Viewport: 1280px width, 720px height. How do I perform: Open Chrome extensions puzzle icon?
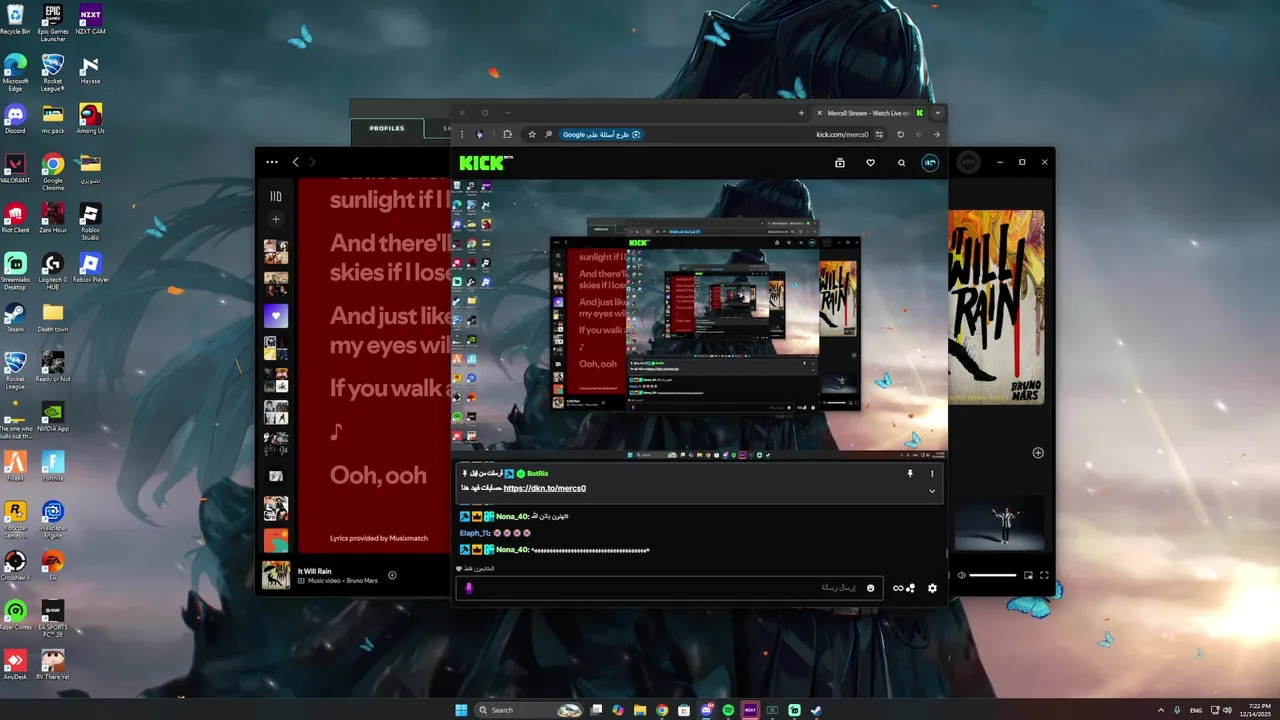507,134
